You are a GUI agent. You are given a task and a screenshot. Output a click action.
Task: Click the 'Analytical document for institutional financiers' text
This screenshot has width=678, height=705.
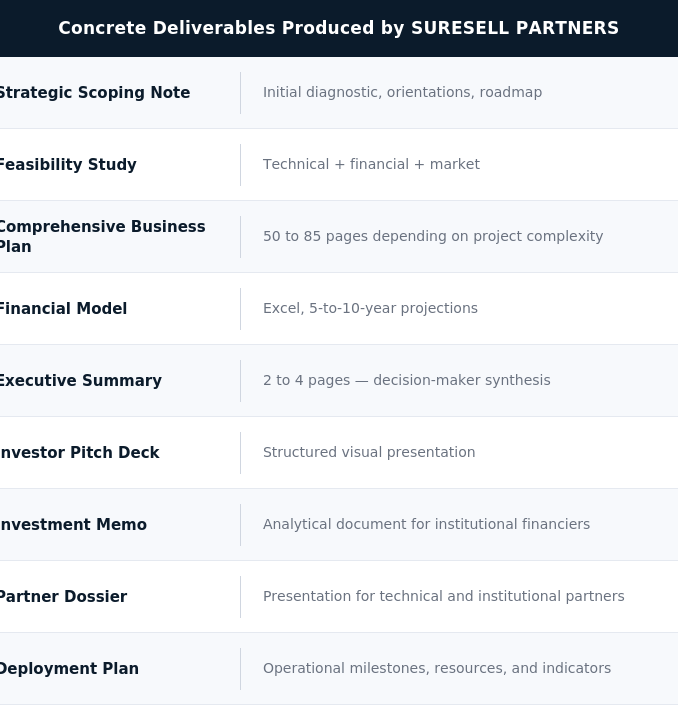(426, 524)
